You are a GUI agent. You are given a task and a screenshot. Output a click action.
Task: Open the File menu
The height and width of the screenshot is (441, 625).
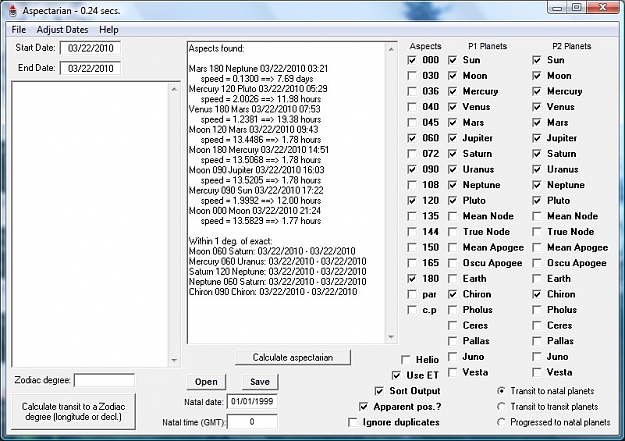point(19,30)
